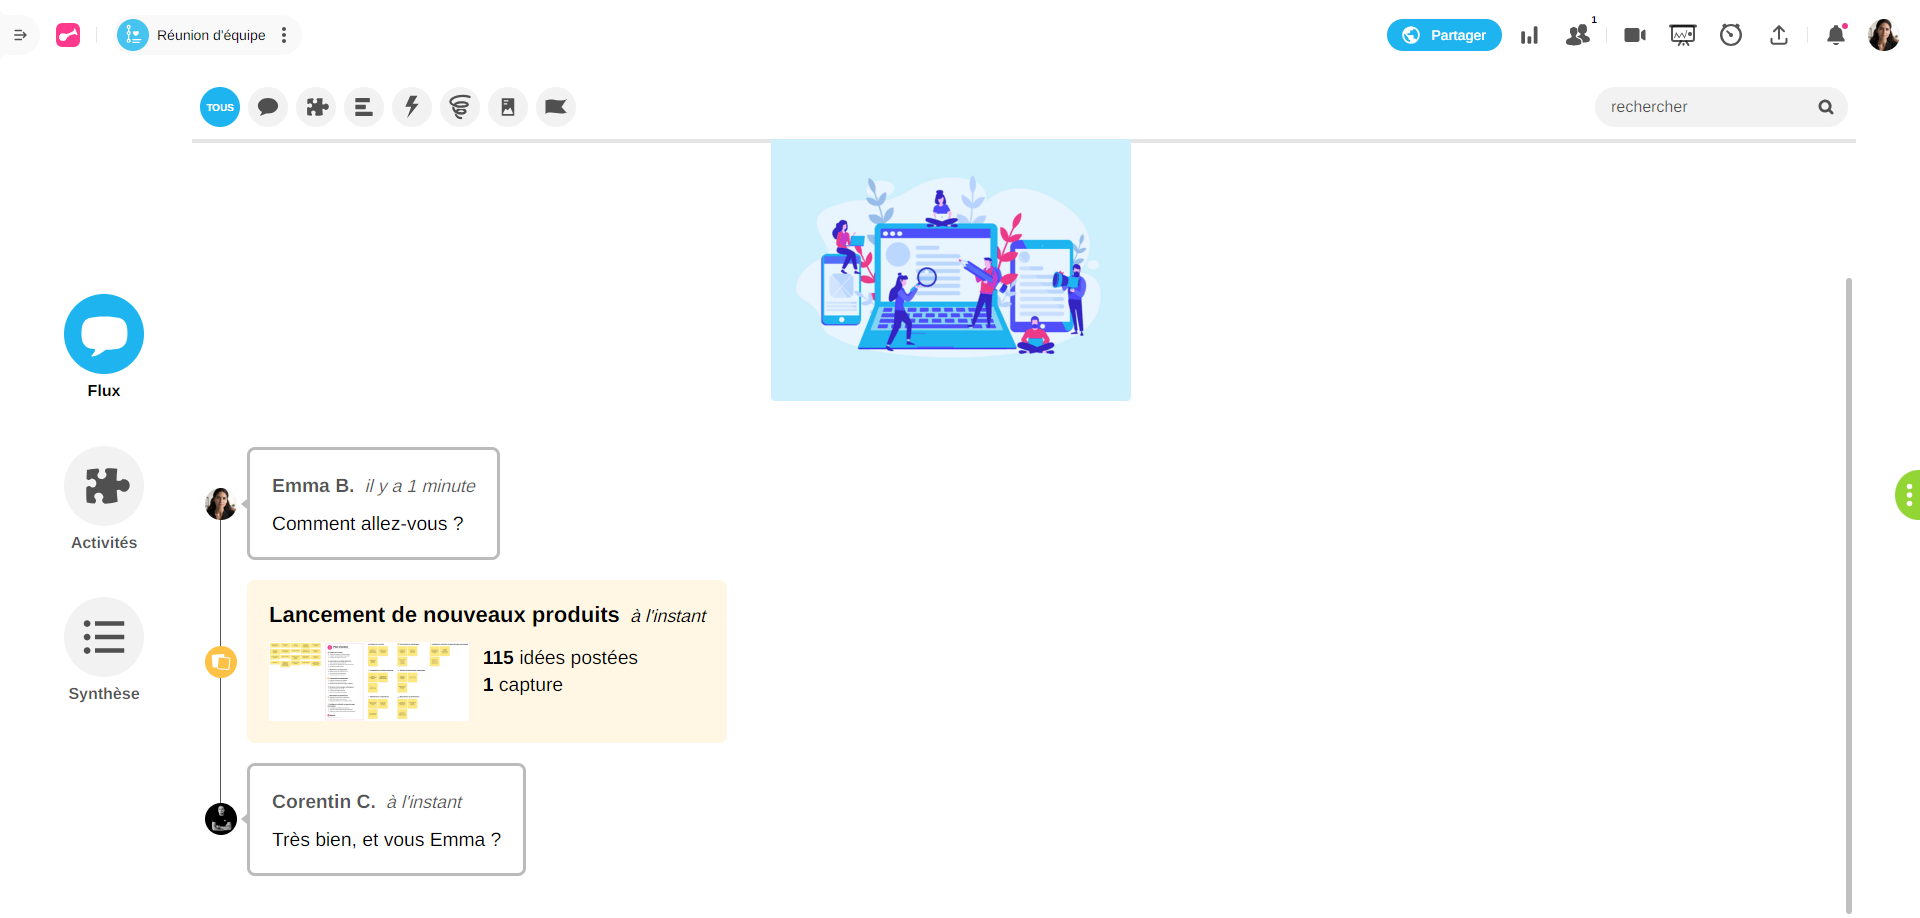This screenshot has width=1920, height=918.
Task: Filter feed by lightning bolt icon
Action: (412, 107)
